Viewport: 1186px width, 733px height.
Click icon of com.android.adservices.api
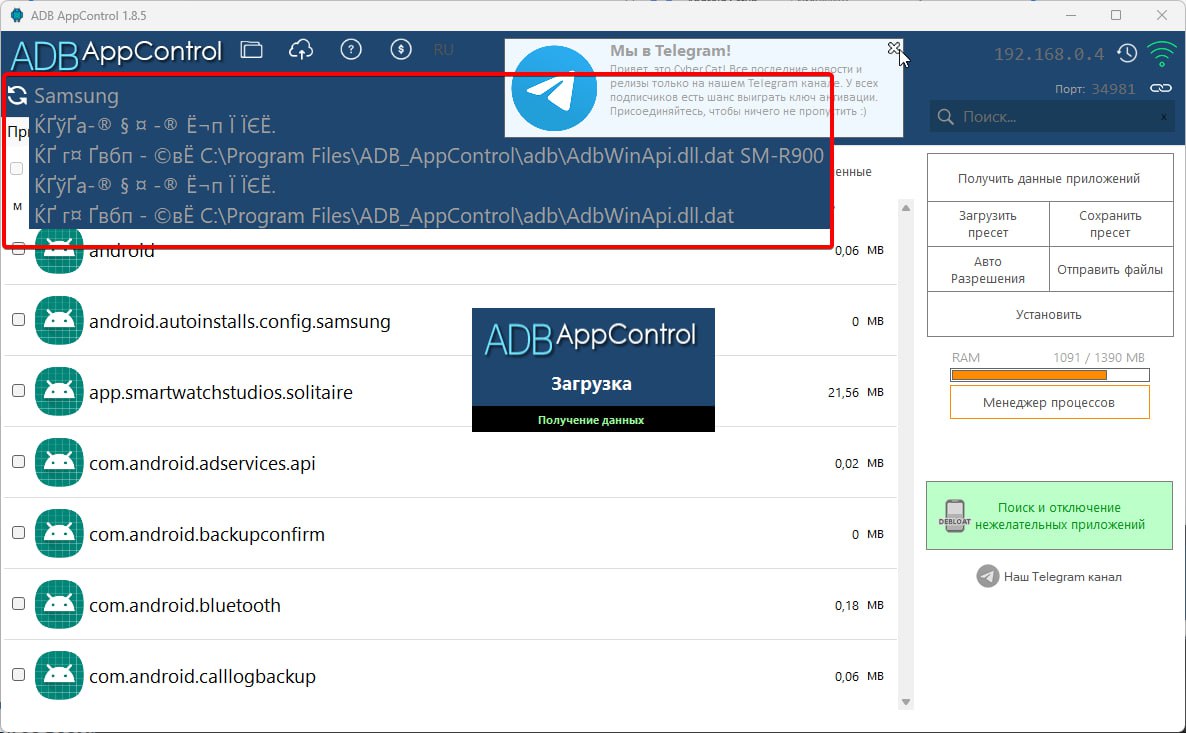[59, 462]
